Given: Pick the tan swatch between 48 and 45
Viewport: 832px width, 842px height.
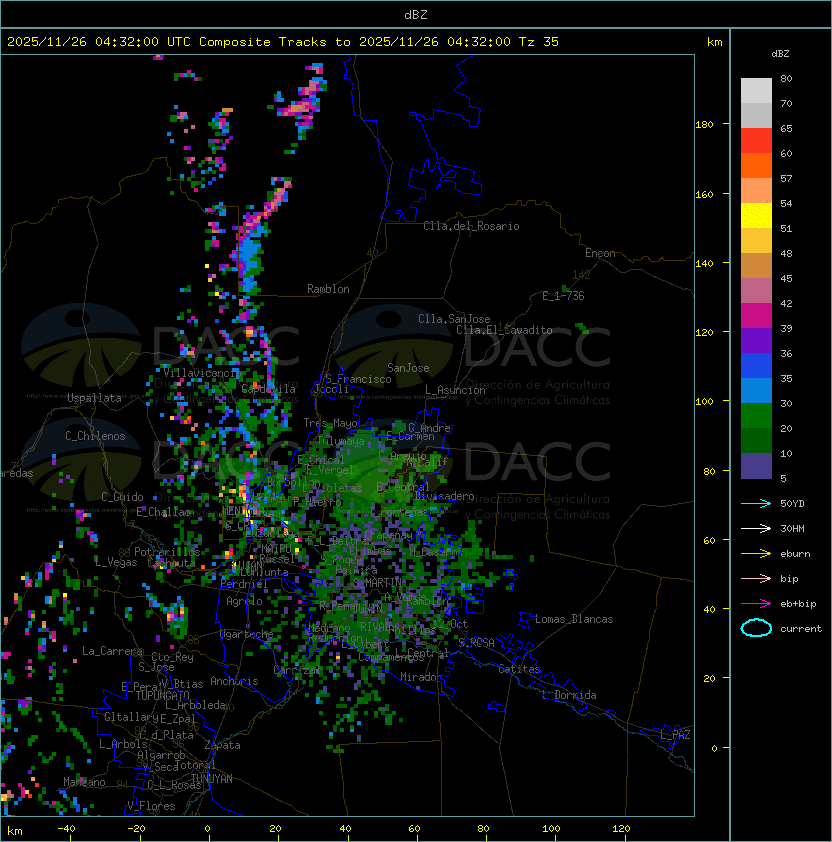Looking at the screenshot, I should [756, 266].
